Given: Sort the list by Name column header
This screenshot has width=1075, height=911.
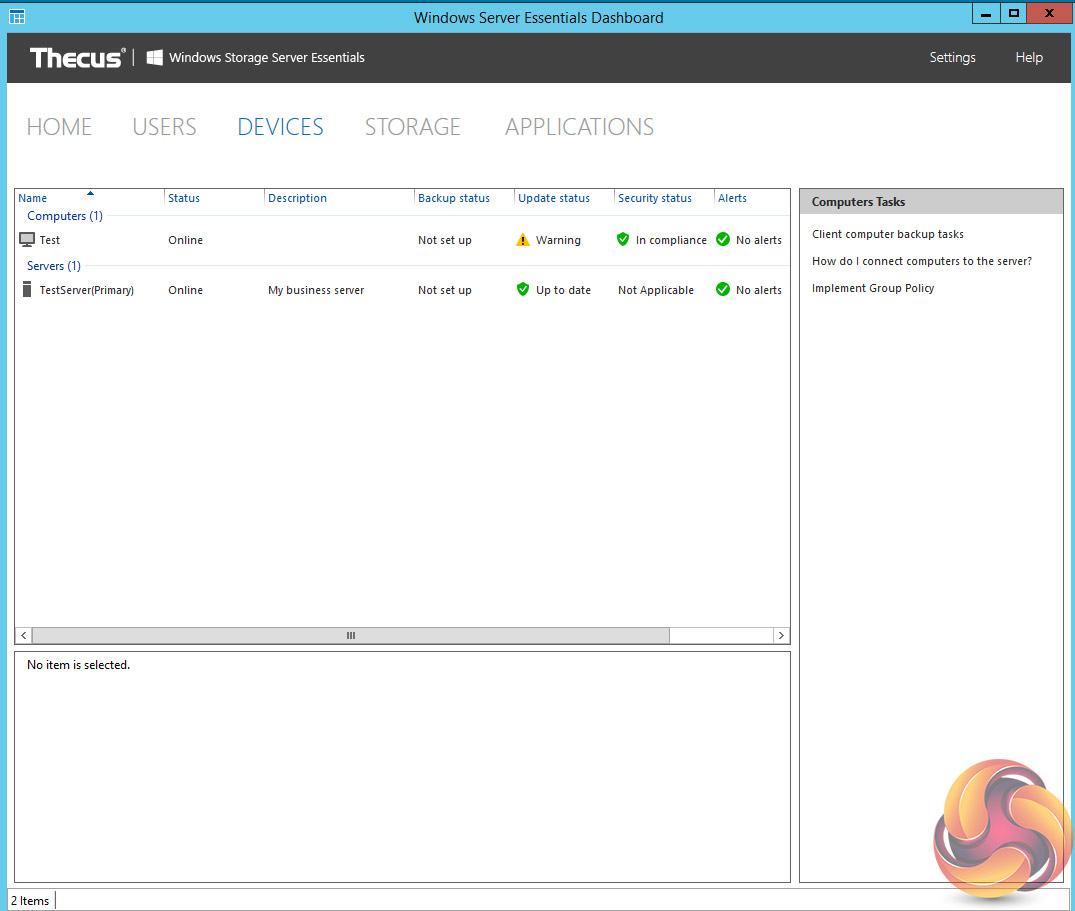Looking at the screenshot, I should click(33, 198).
